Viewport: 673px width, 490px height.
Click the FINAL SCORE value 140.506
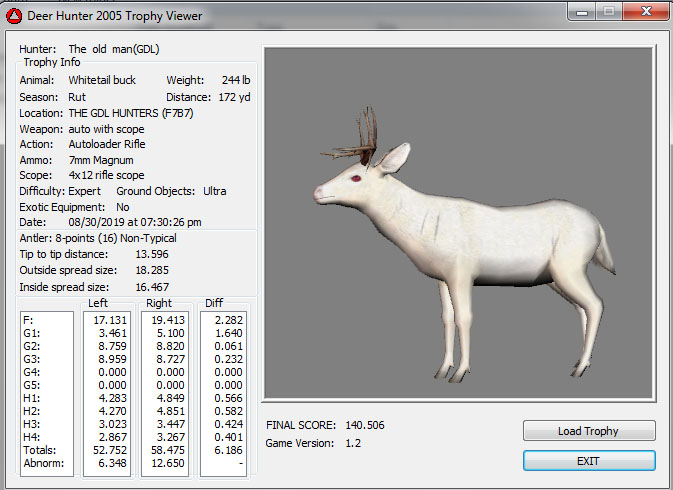coord(365,425)
